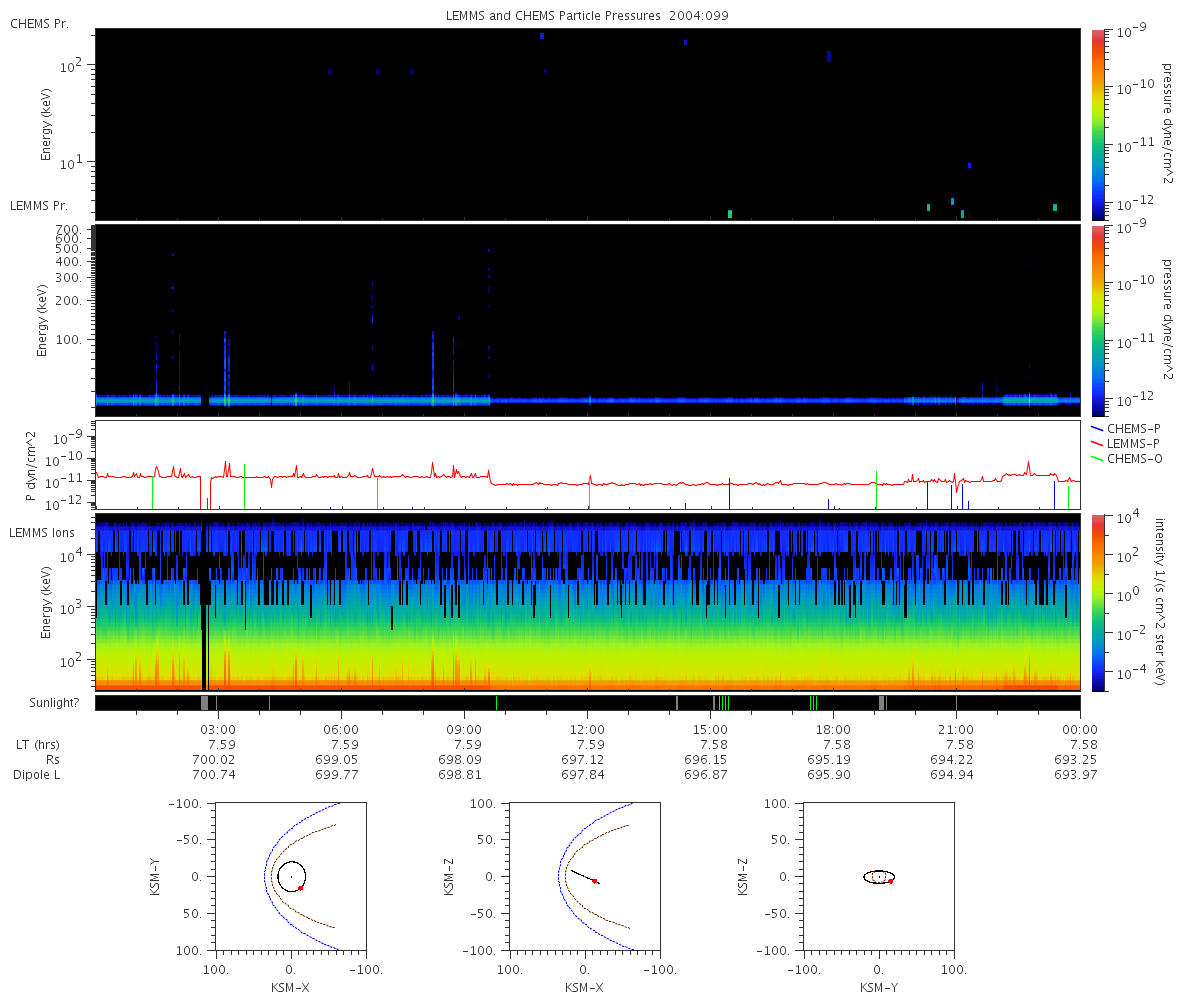Click the "Dipole L" row label

[x=38, y=775]
